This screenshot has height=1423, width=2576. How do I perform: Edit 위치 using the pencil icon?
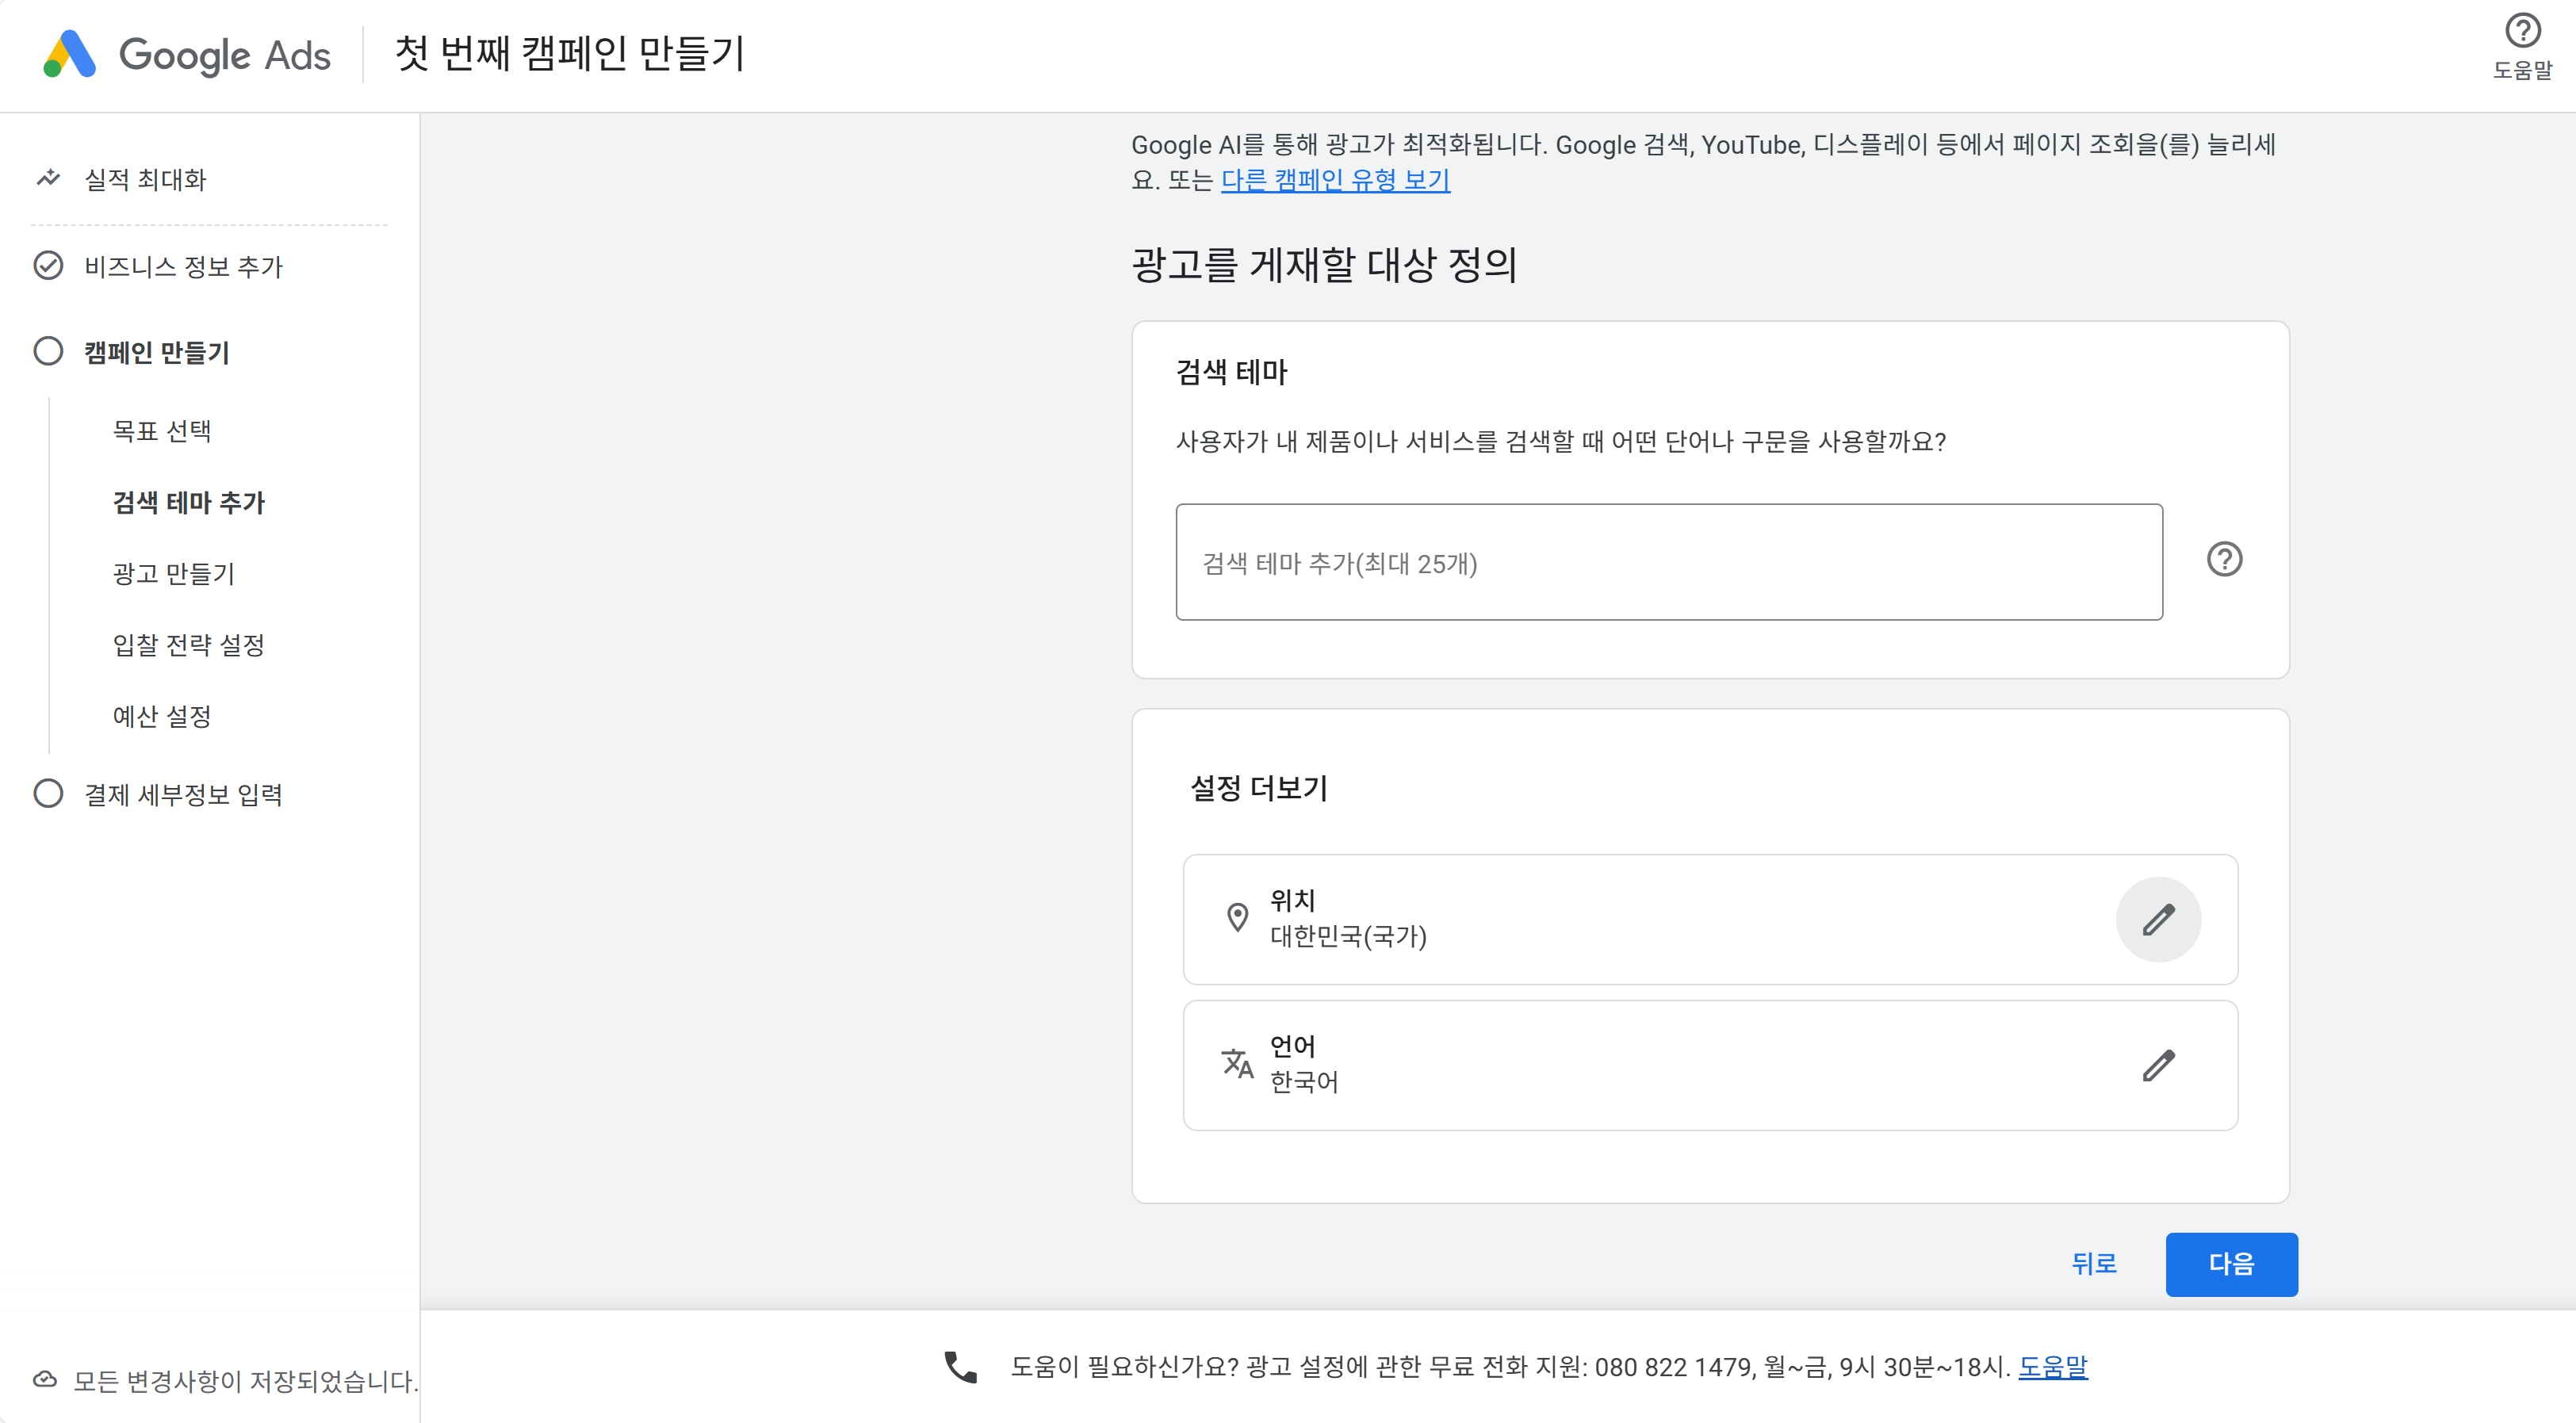pyautogui.click(x=2158, y=919)
